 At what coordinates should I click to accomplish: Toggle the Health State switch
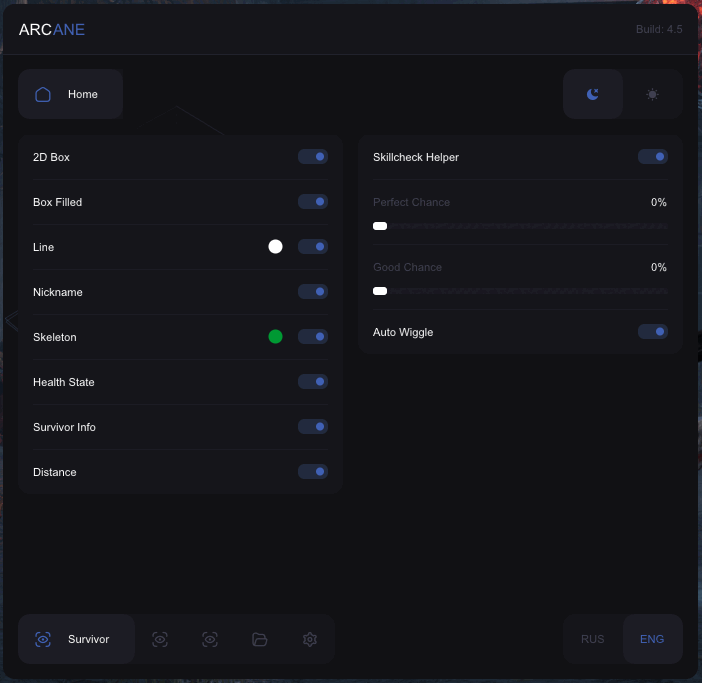tap(313, 382)
